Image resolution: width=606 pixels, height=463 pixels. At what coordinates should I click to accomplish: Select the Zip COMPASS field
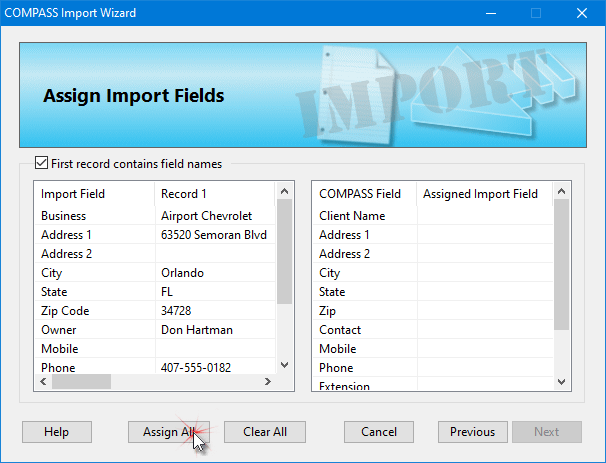tap(327, 311)
